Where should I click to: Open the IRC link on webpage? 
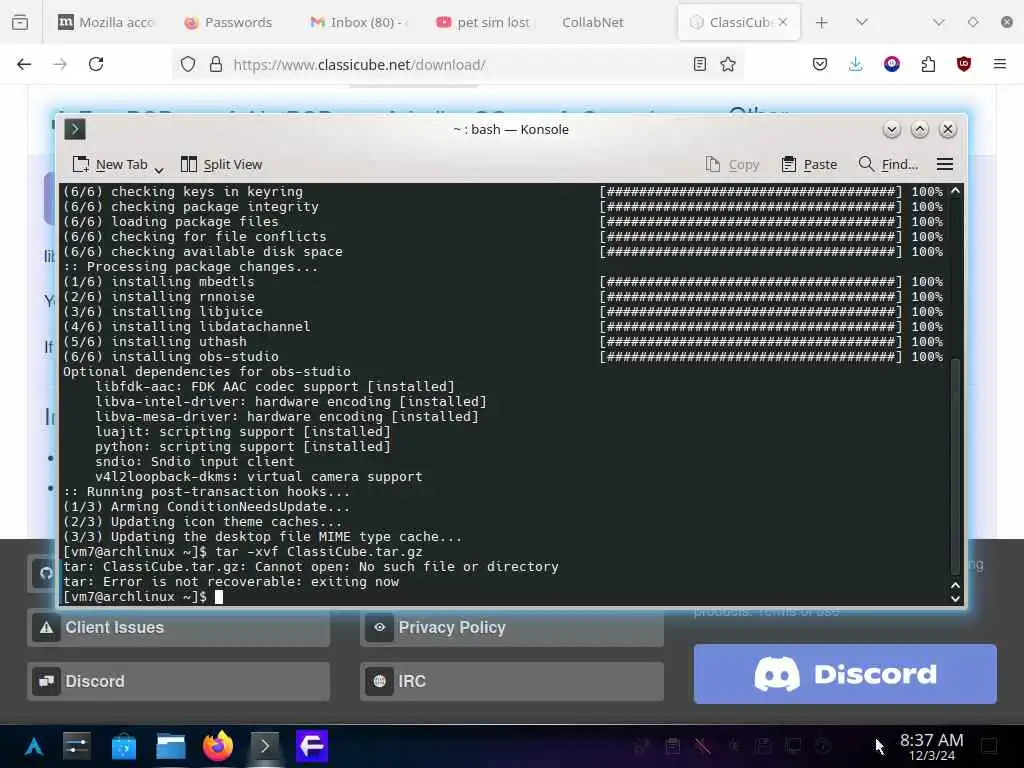(512, 682)
